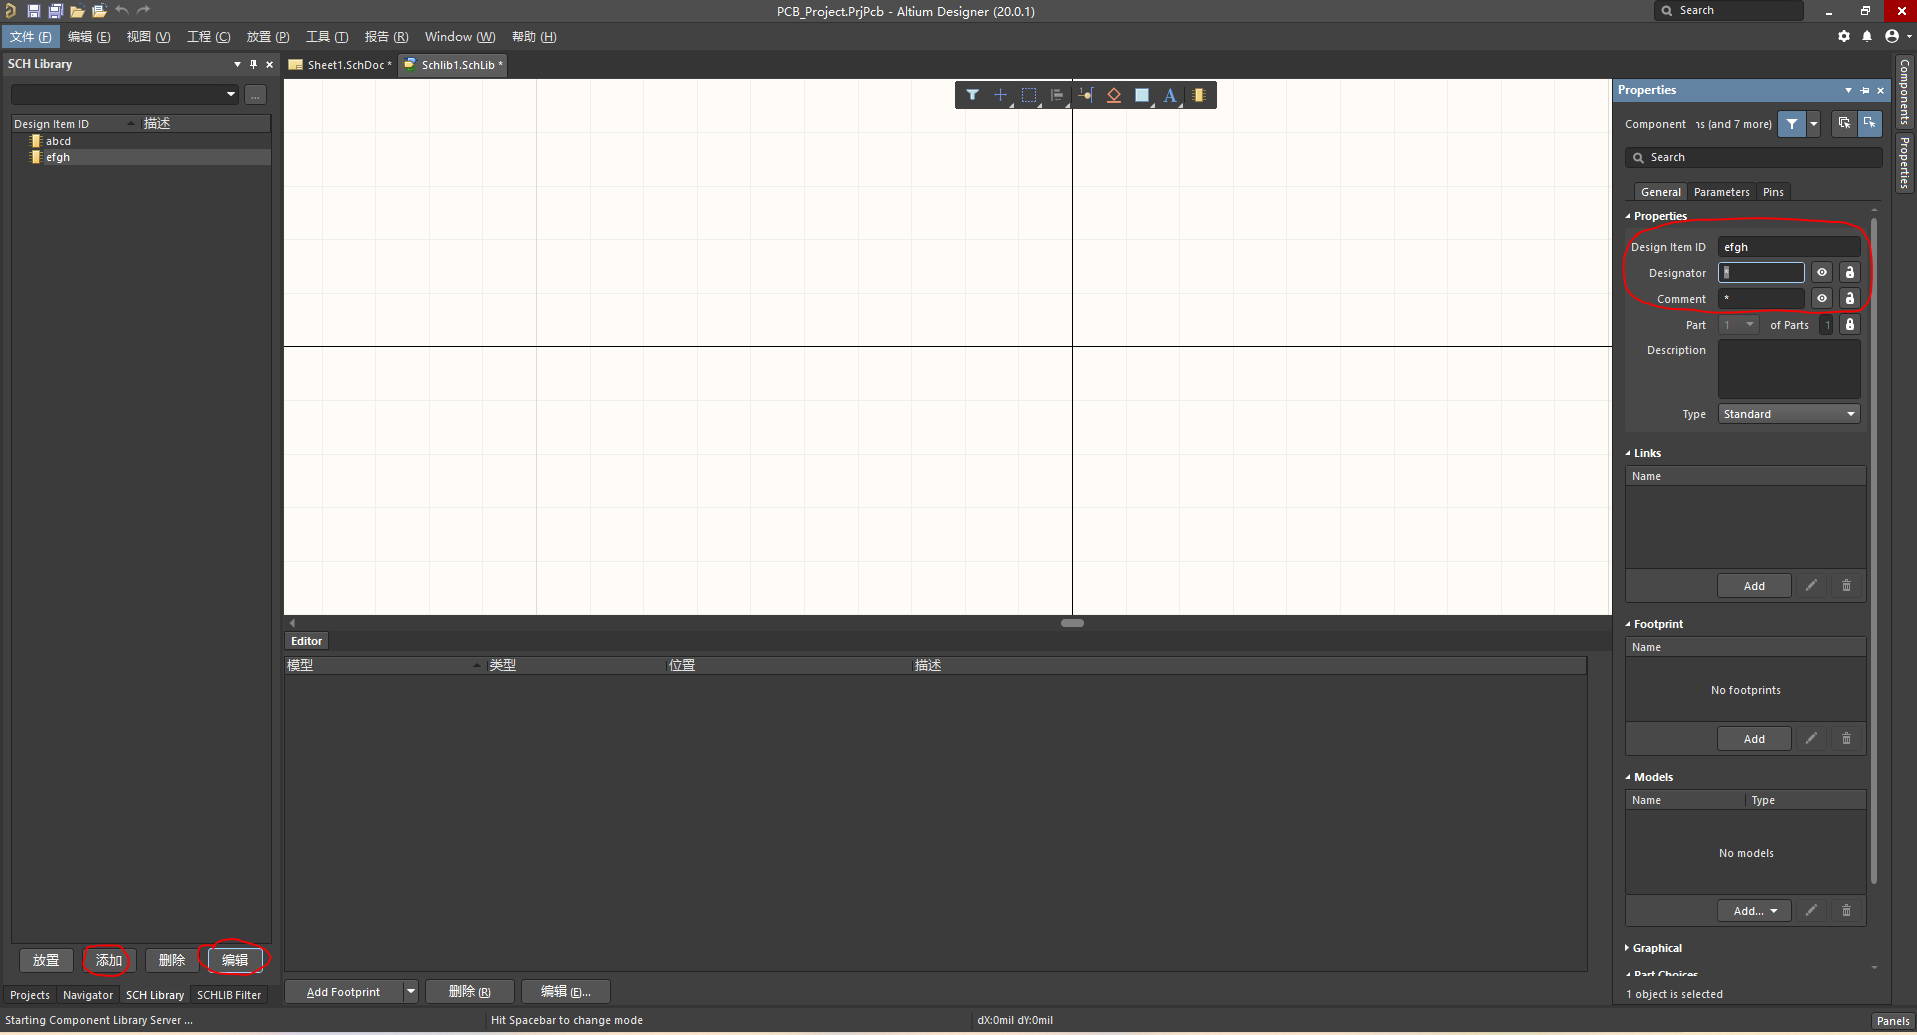
Task: Open the 文件 (F) menu
Action: (x=31, y=37)
